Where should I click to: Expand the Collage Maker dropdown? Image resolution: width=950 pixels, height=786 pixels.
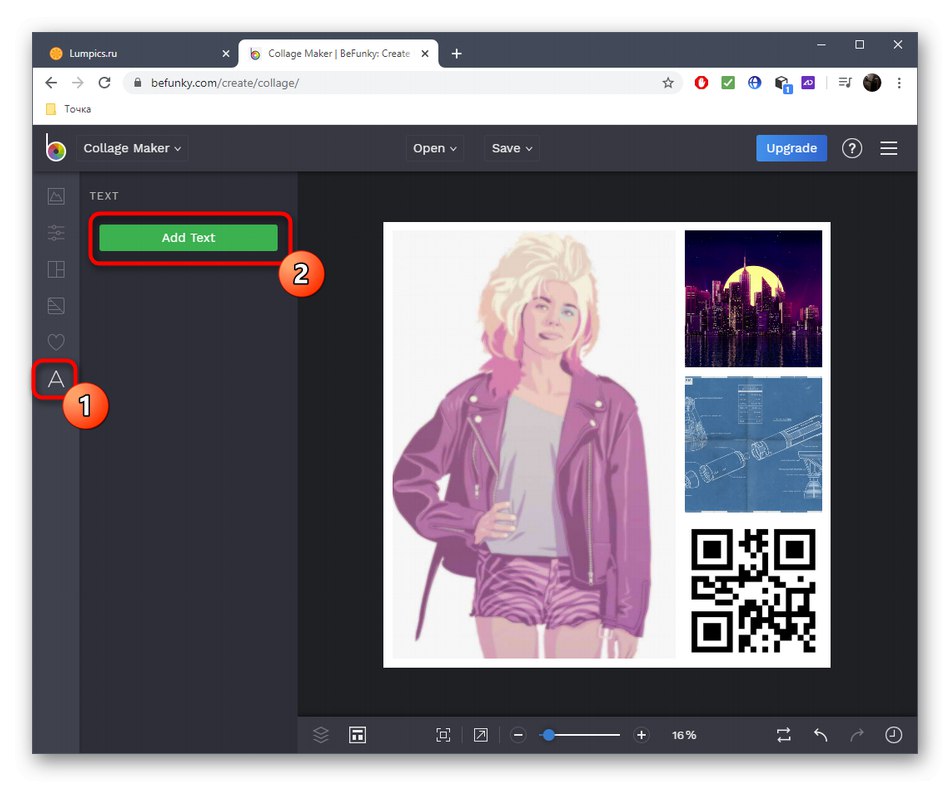132,148
